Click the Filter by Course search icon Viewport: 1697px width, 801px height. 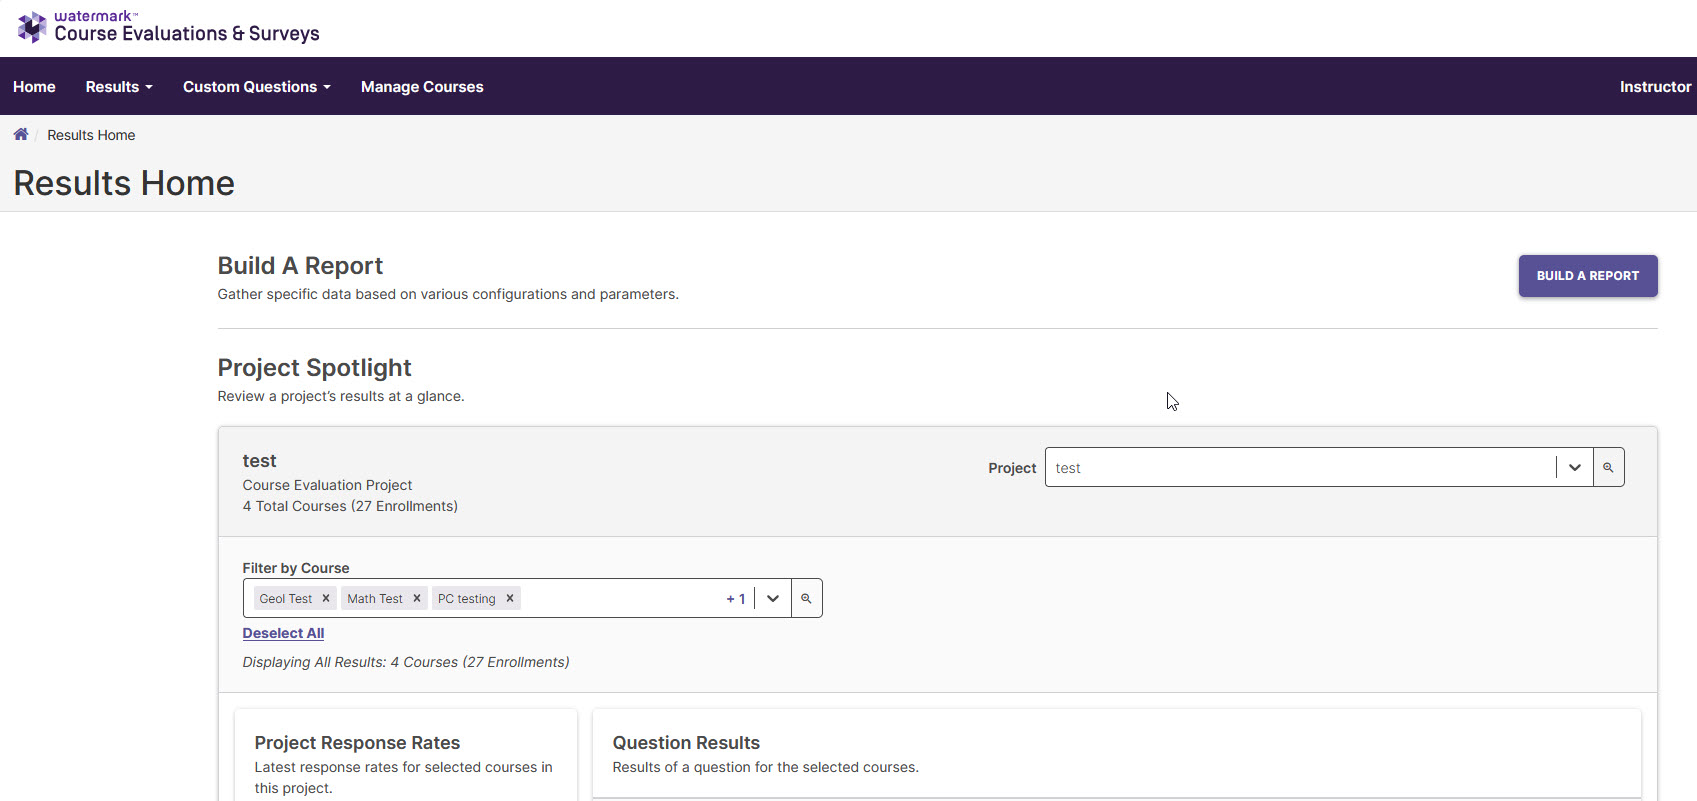click(806, 598)
